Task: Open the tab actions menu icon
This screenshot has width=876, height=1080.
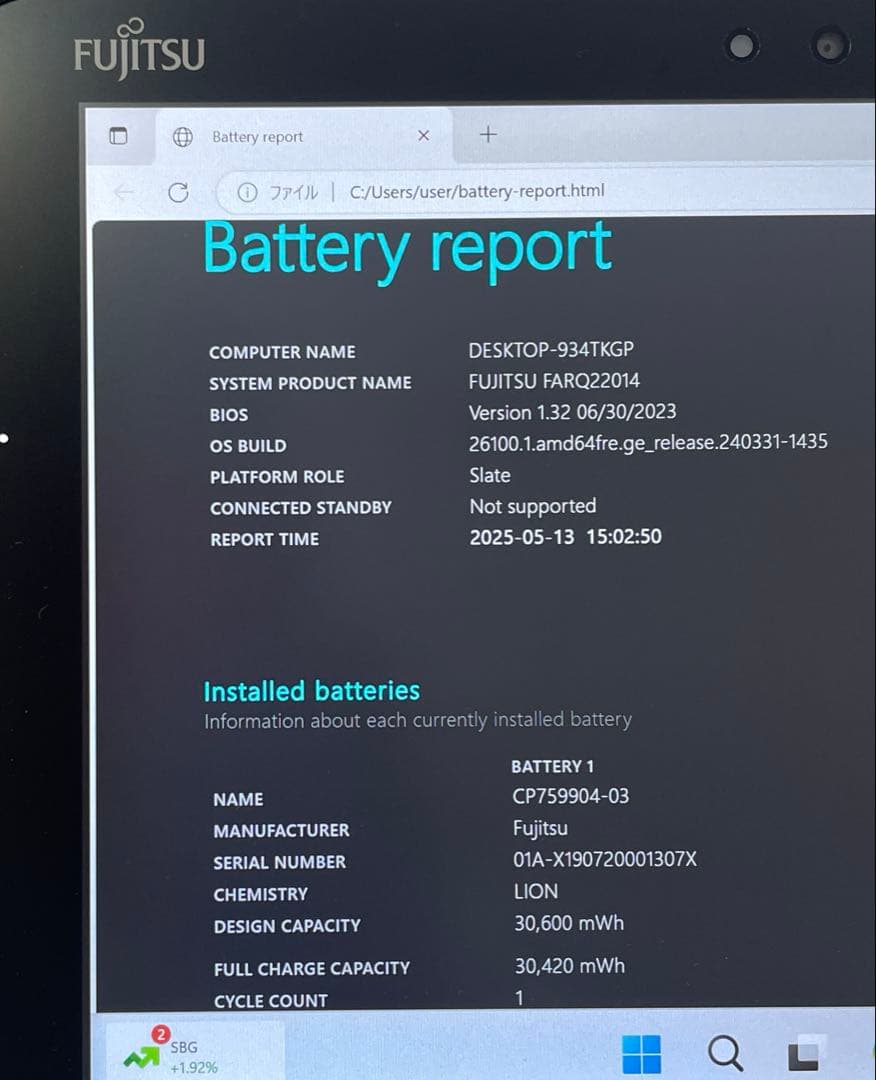Action: pyautogui.click(x=118, y=136)
